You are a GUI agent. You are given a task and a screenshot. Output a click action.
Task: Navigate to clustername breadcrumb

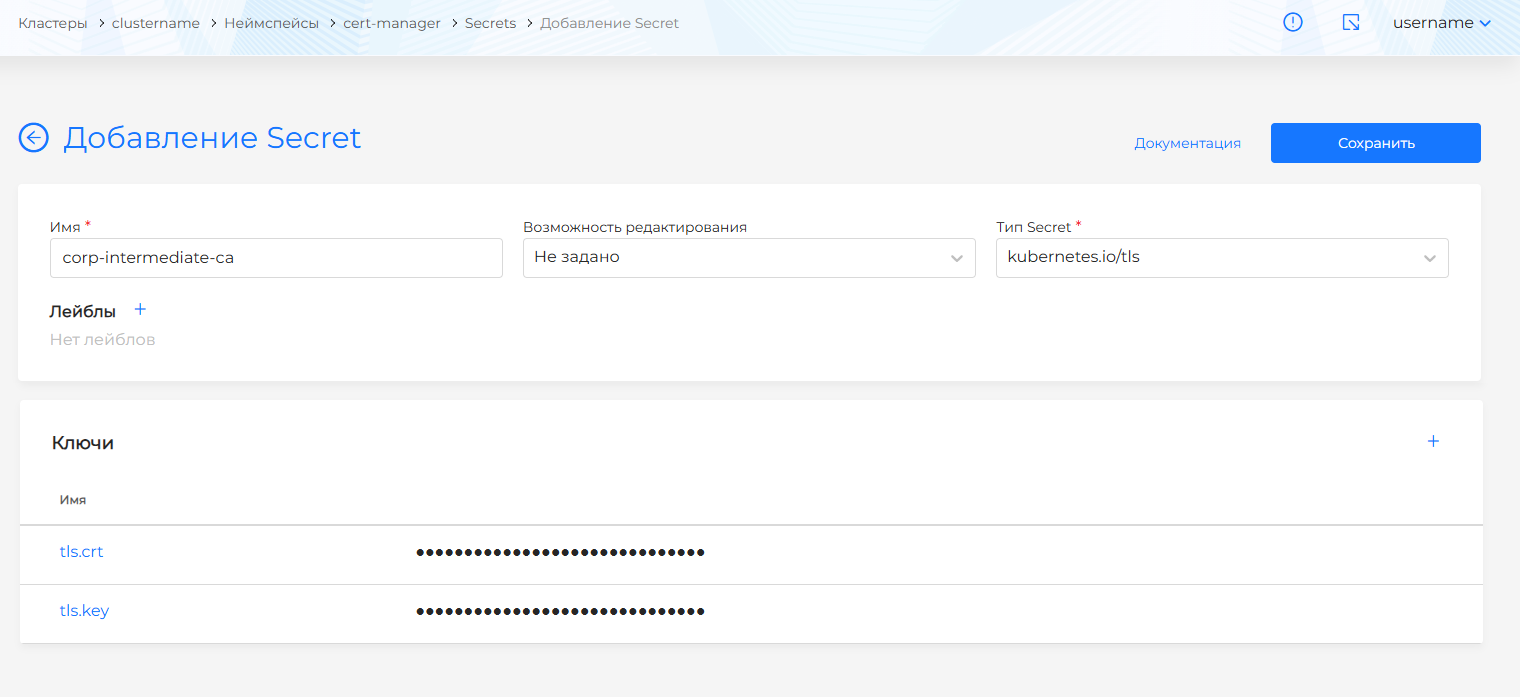tap(156, 23)
